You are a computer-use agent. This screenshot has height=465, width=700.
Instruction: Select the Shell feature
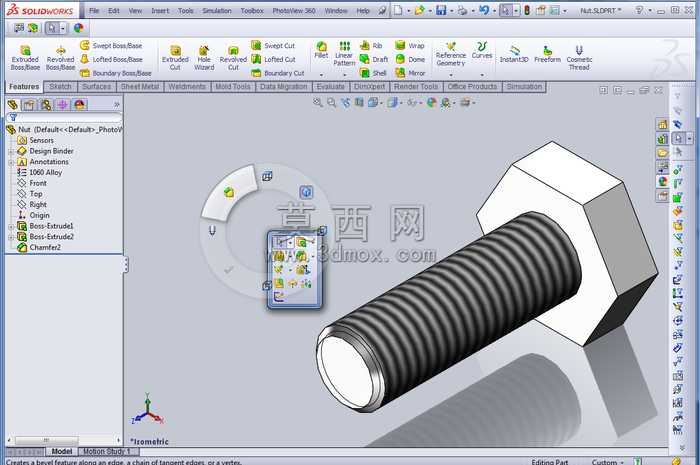point(373,73)
